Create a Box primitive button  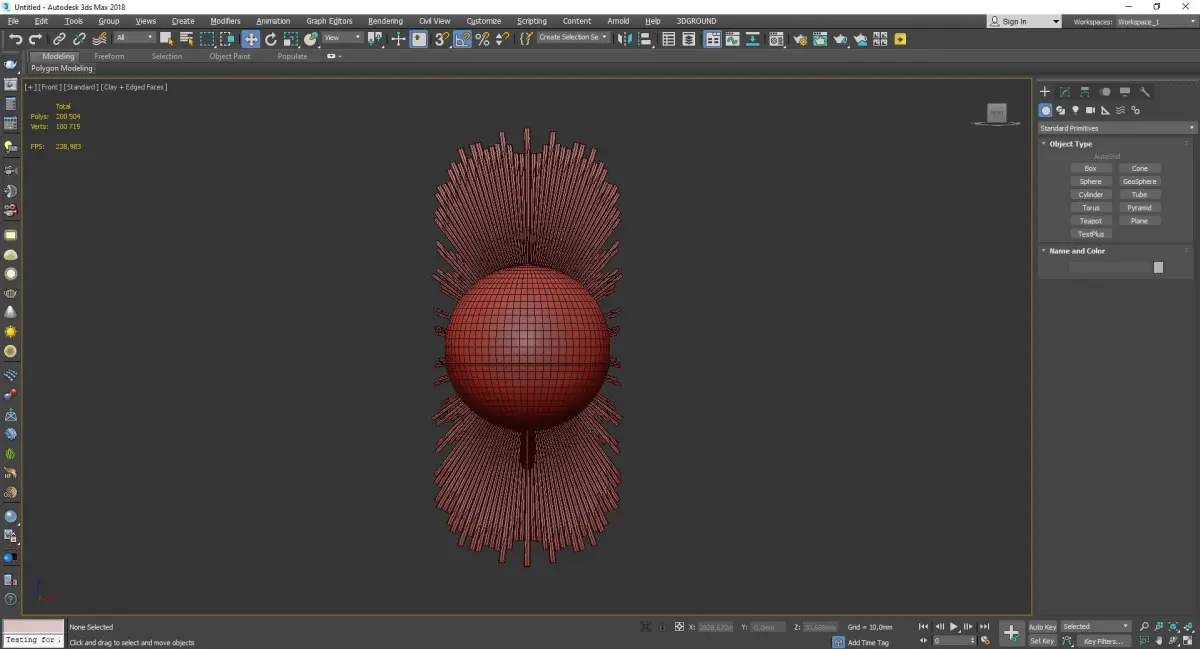[1090, 168]
